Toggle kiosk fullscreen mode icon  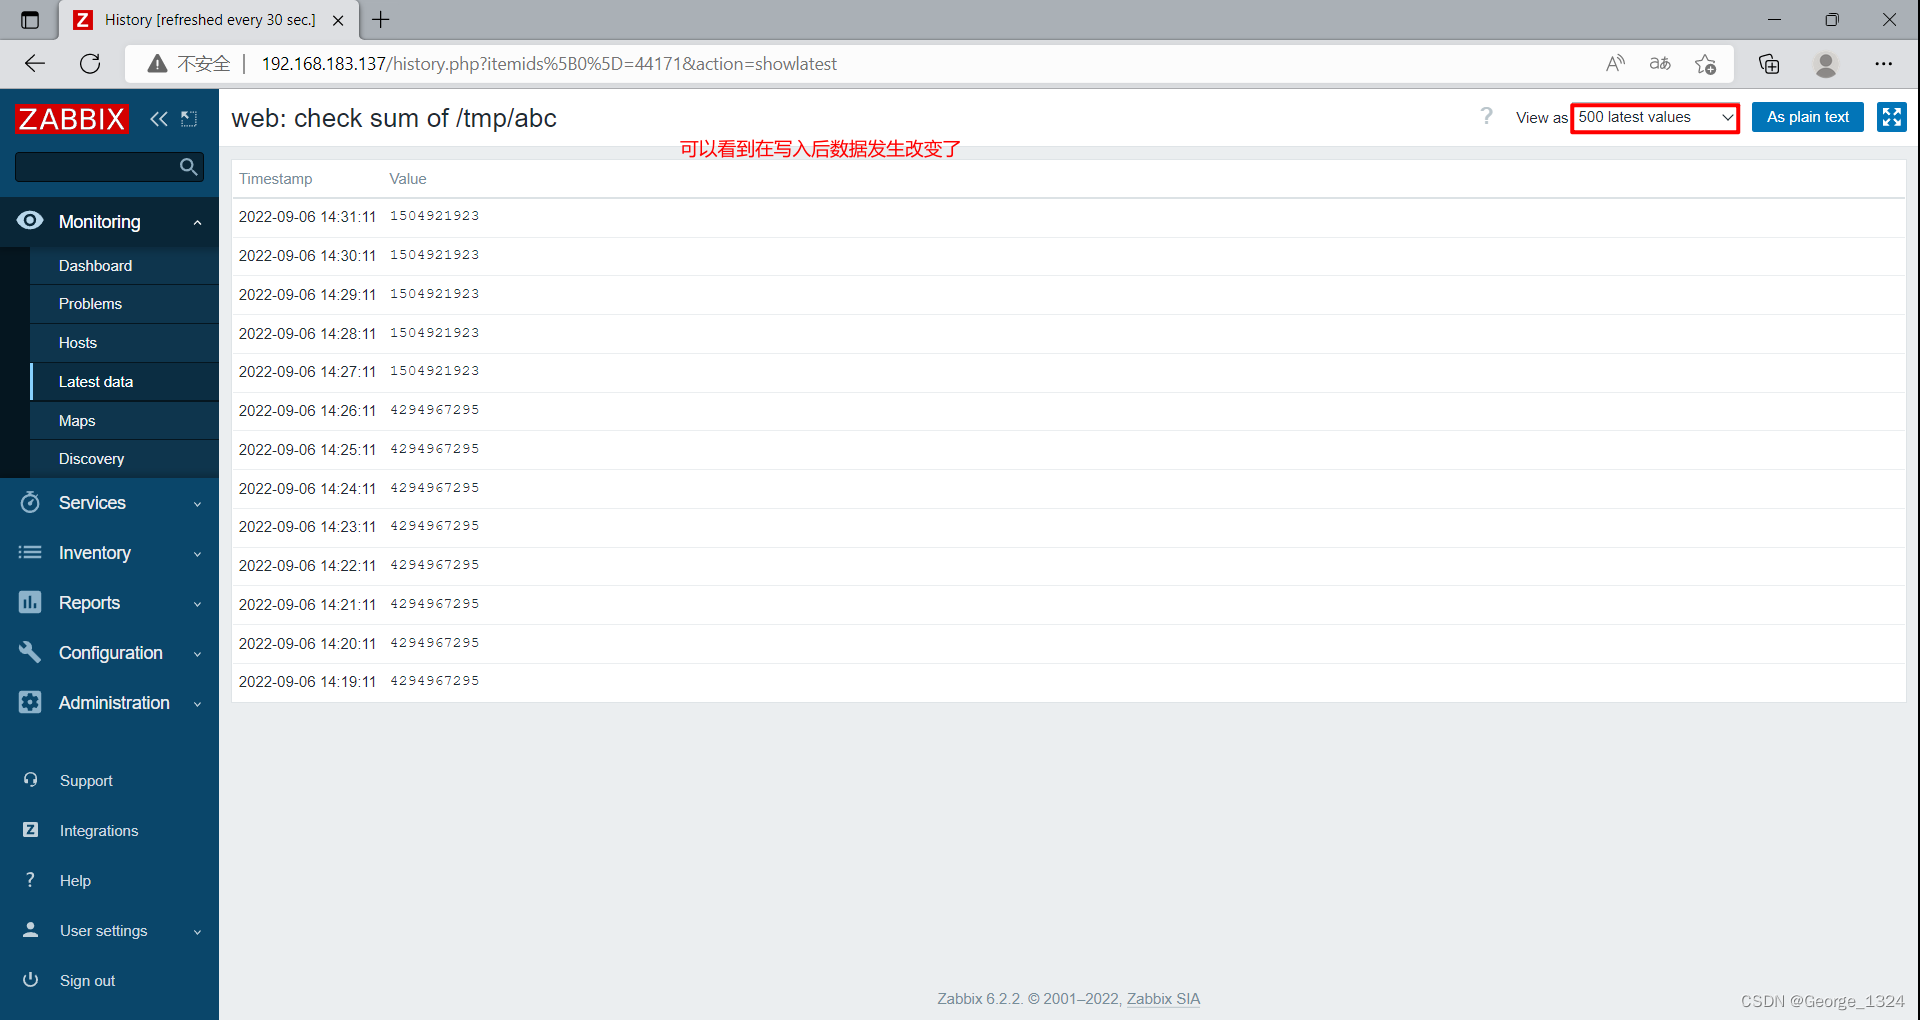(1892, 117)
